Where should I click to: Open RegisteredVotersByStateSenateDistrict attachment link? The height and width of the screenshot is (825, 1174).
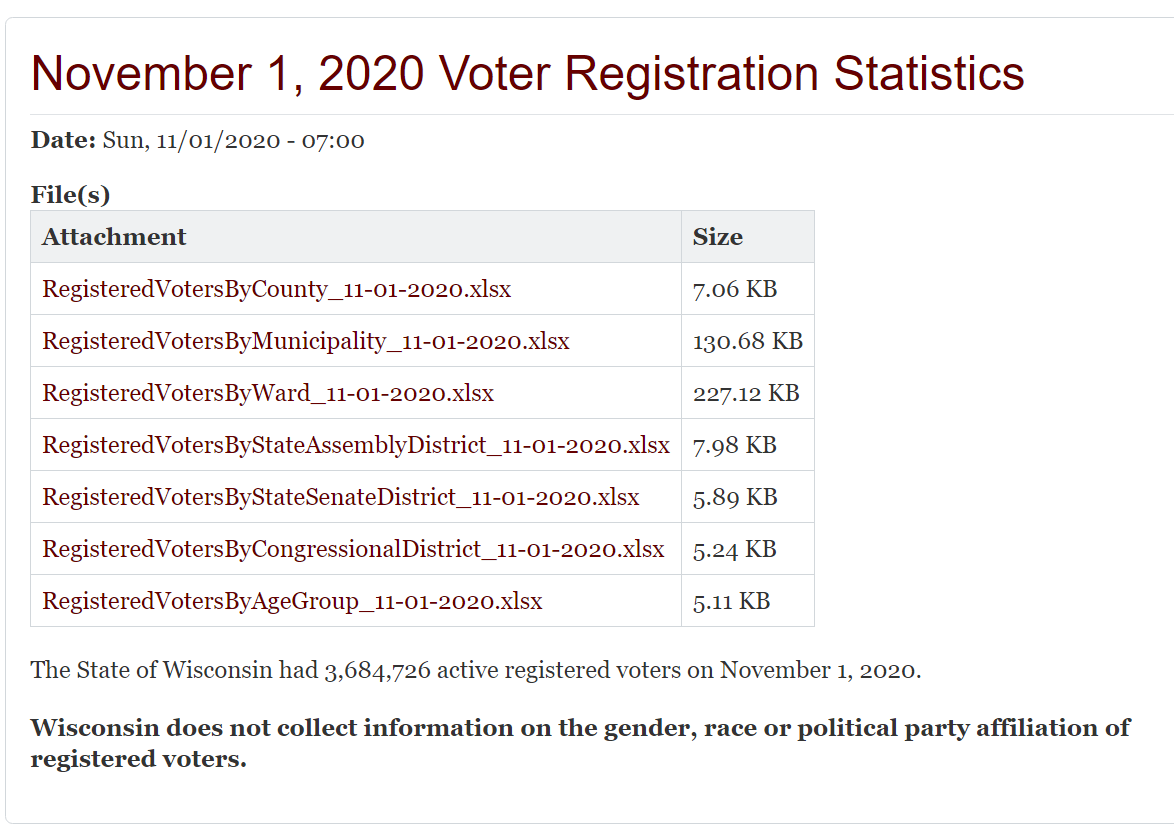click(340, 498)
